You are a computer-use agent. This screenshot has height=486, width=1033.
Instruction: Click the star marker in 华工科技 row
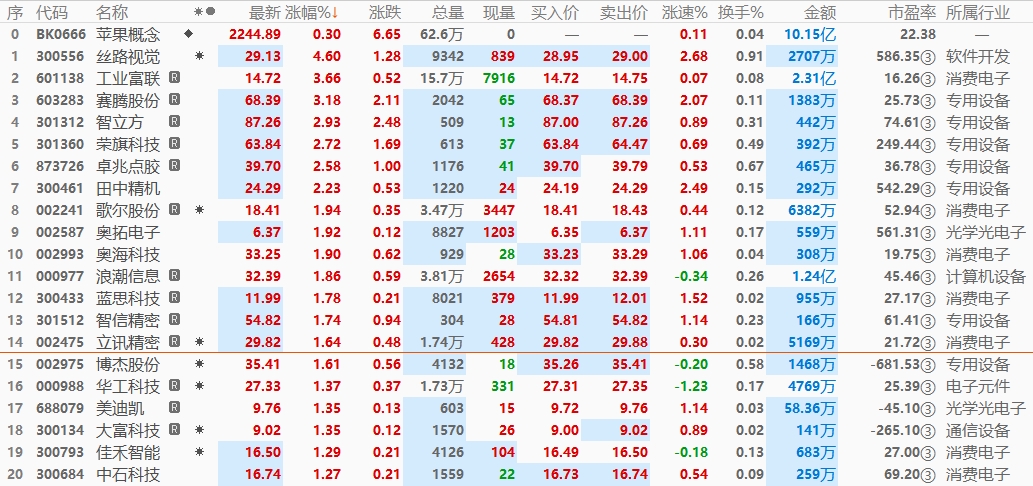coord(200,386)
